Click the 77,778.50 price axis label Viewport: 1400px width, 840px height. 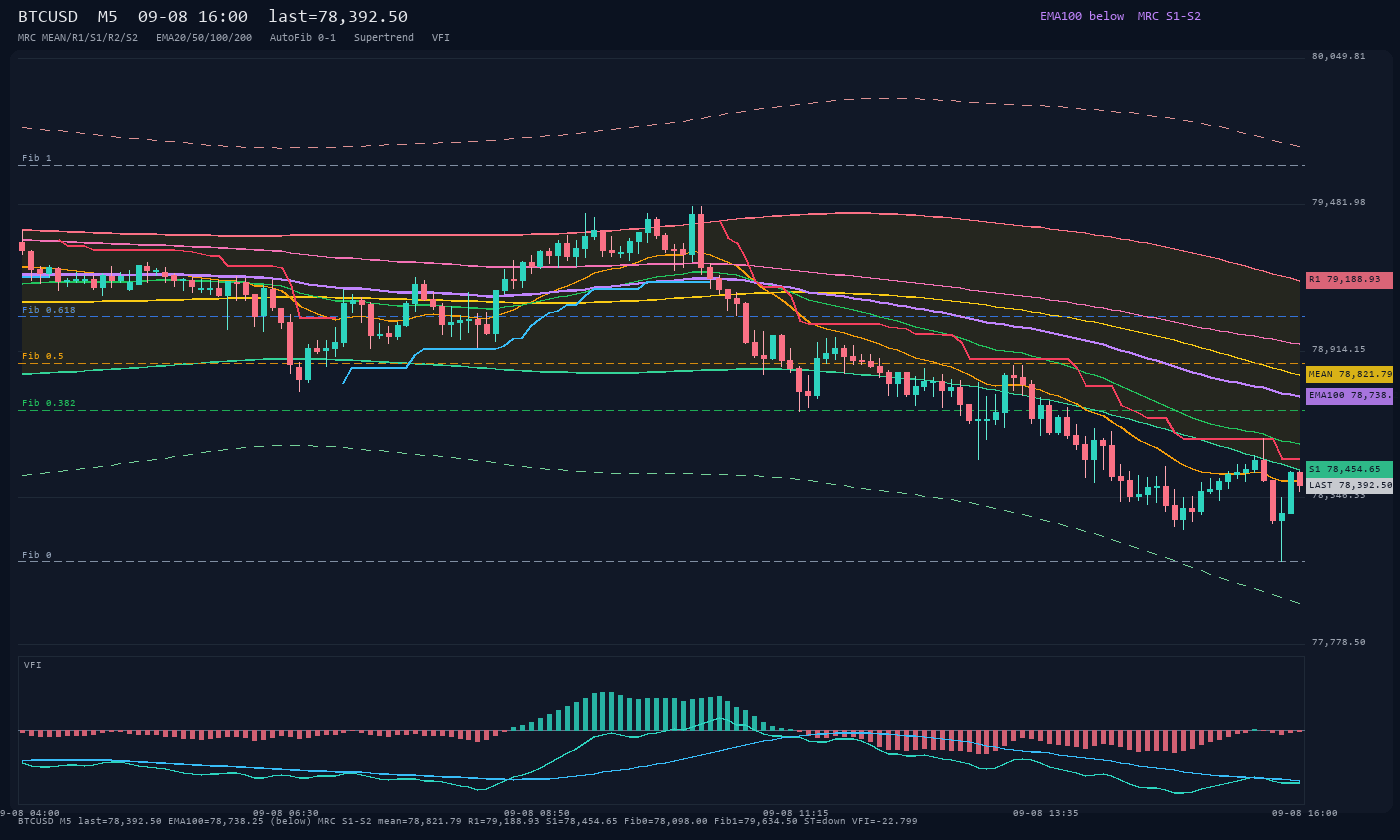[1338, 642]
